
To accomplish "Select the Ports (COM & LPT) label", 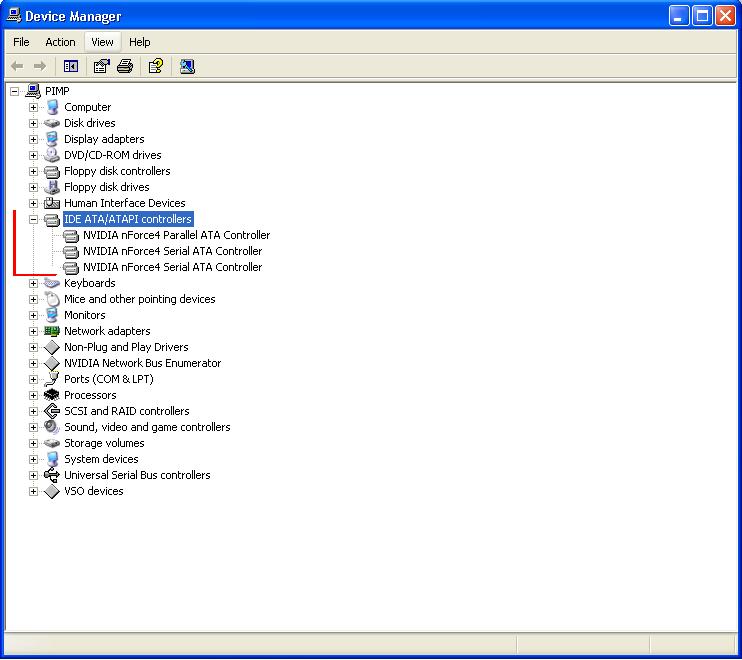I will pos(109,379).
